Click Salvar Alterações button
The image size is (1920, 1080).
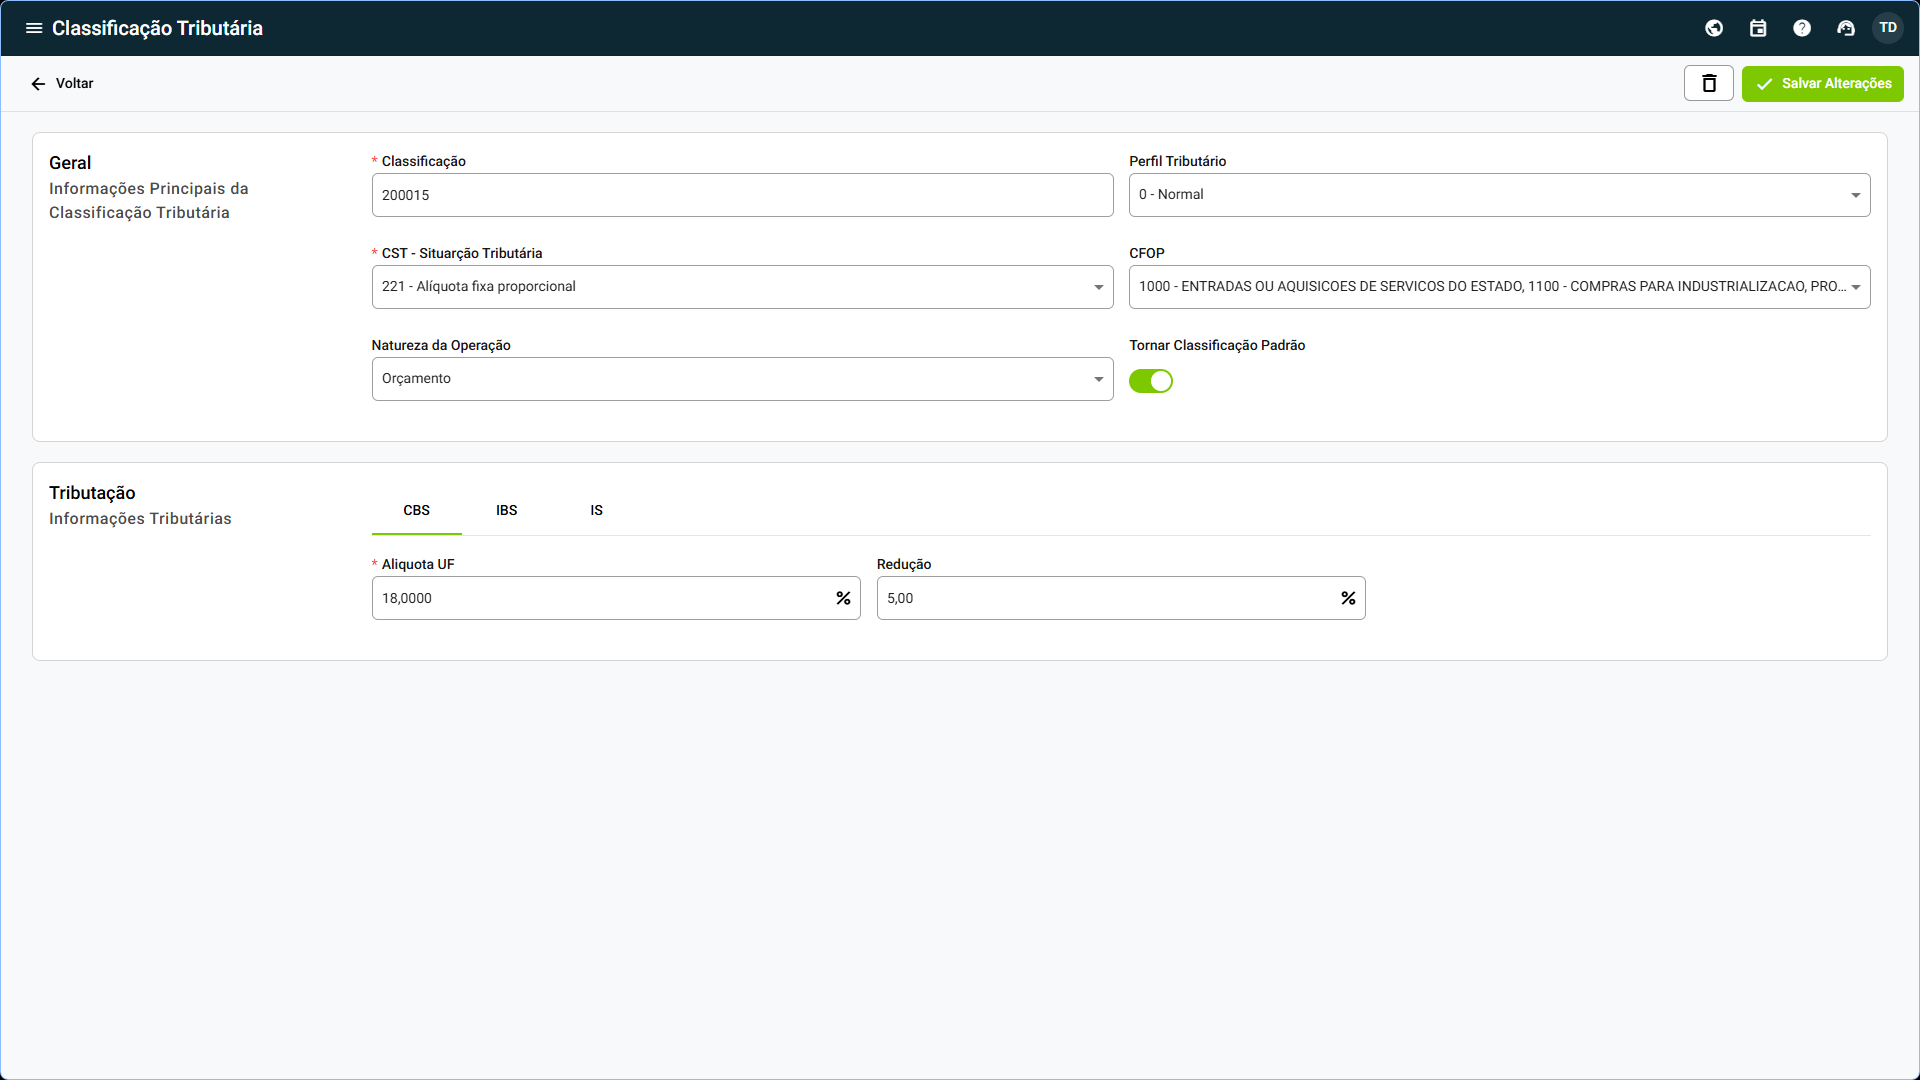click(1822, 83)
